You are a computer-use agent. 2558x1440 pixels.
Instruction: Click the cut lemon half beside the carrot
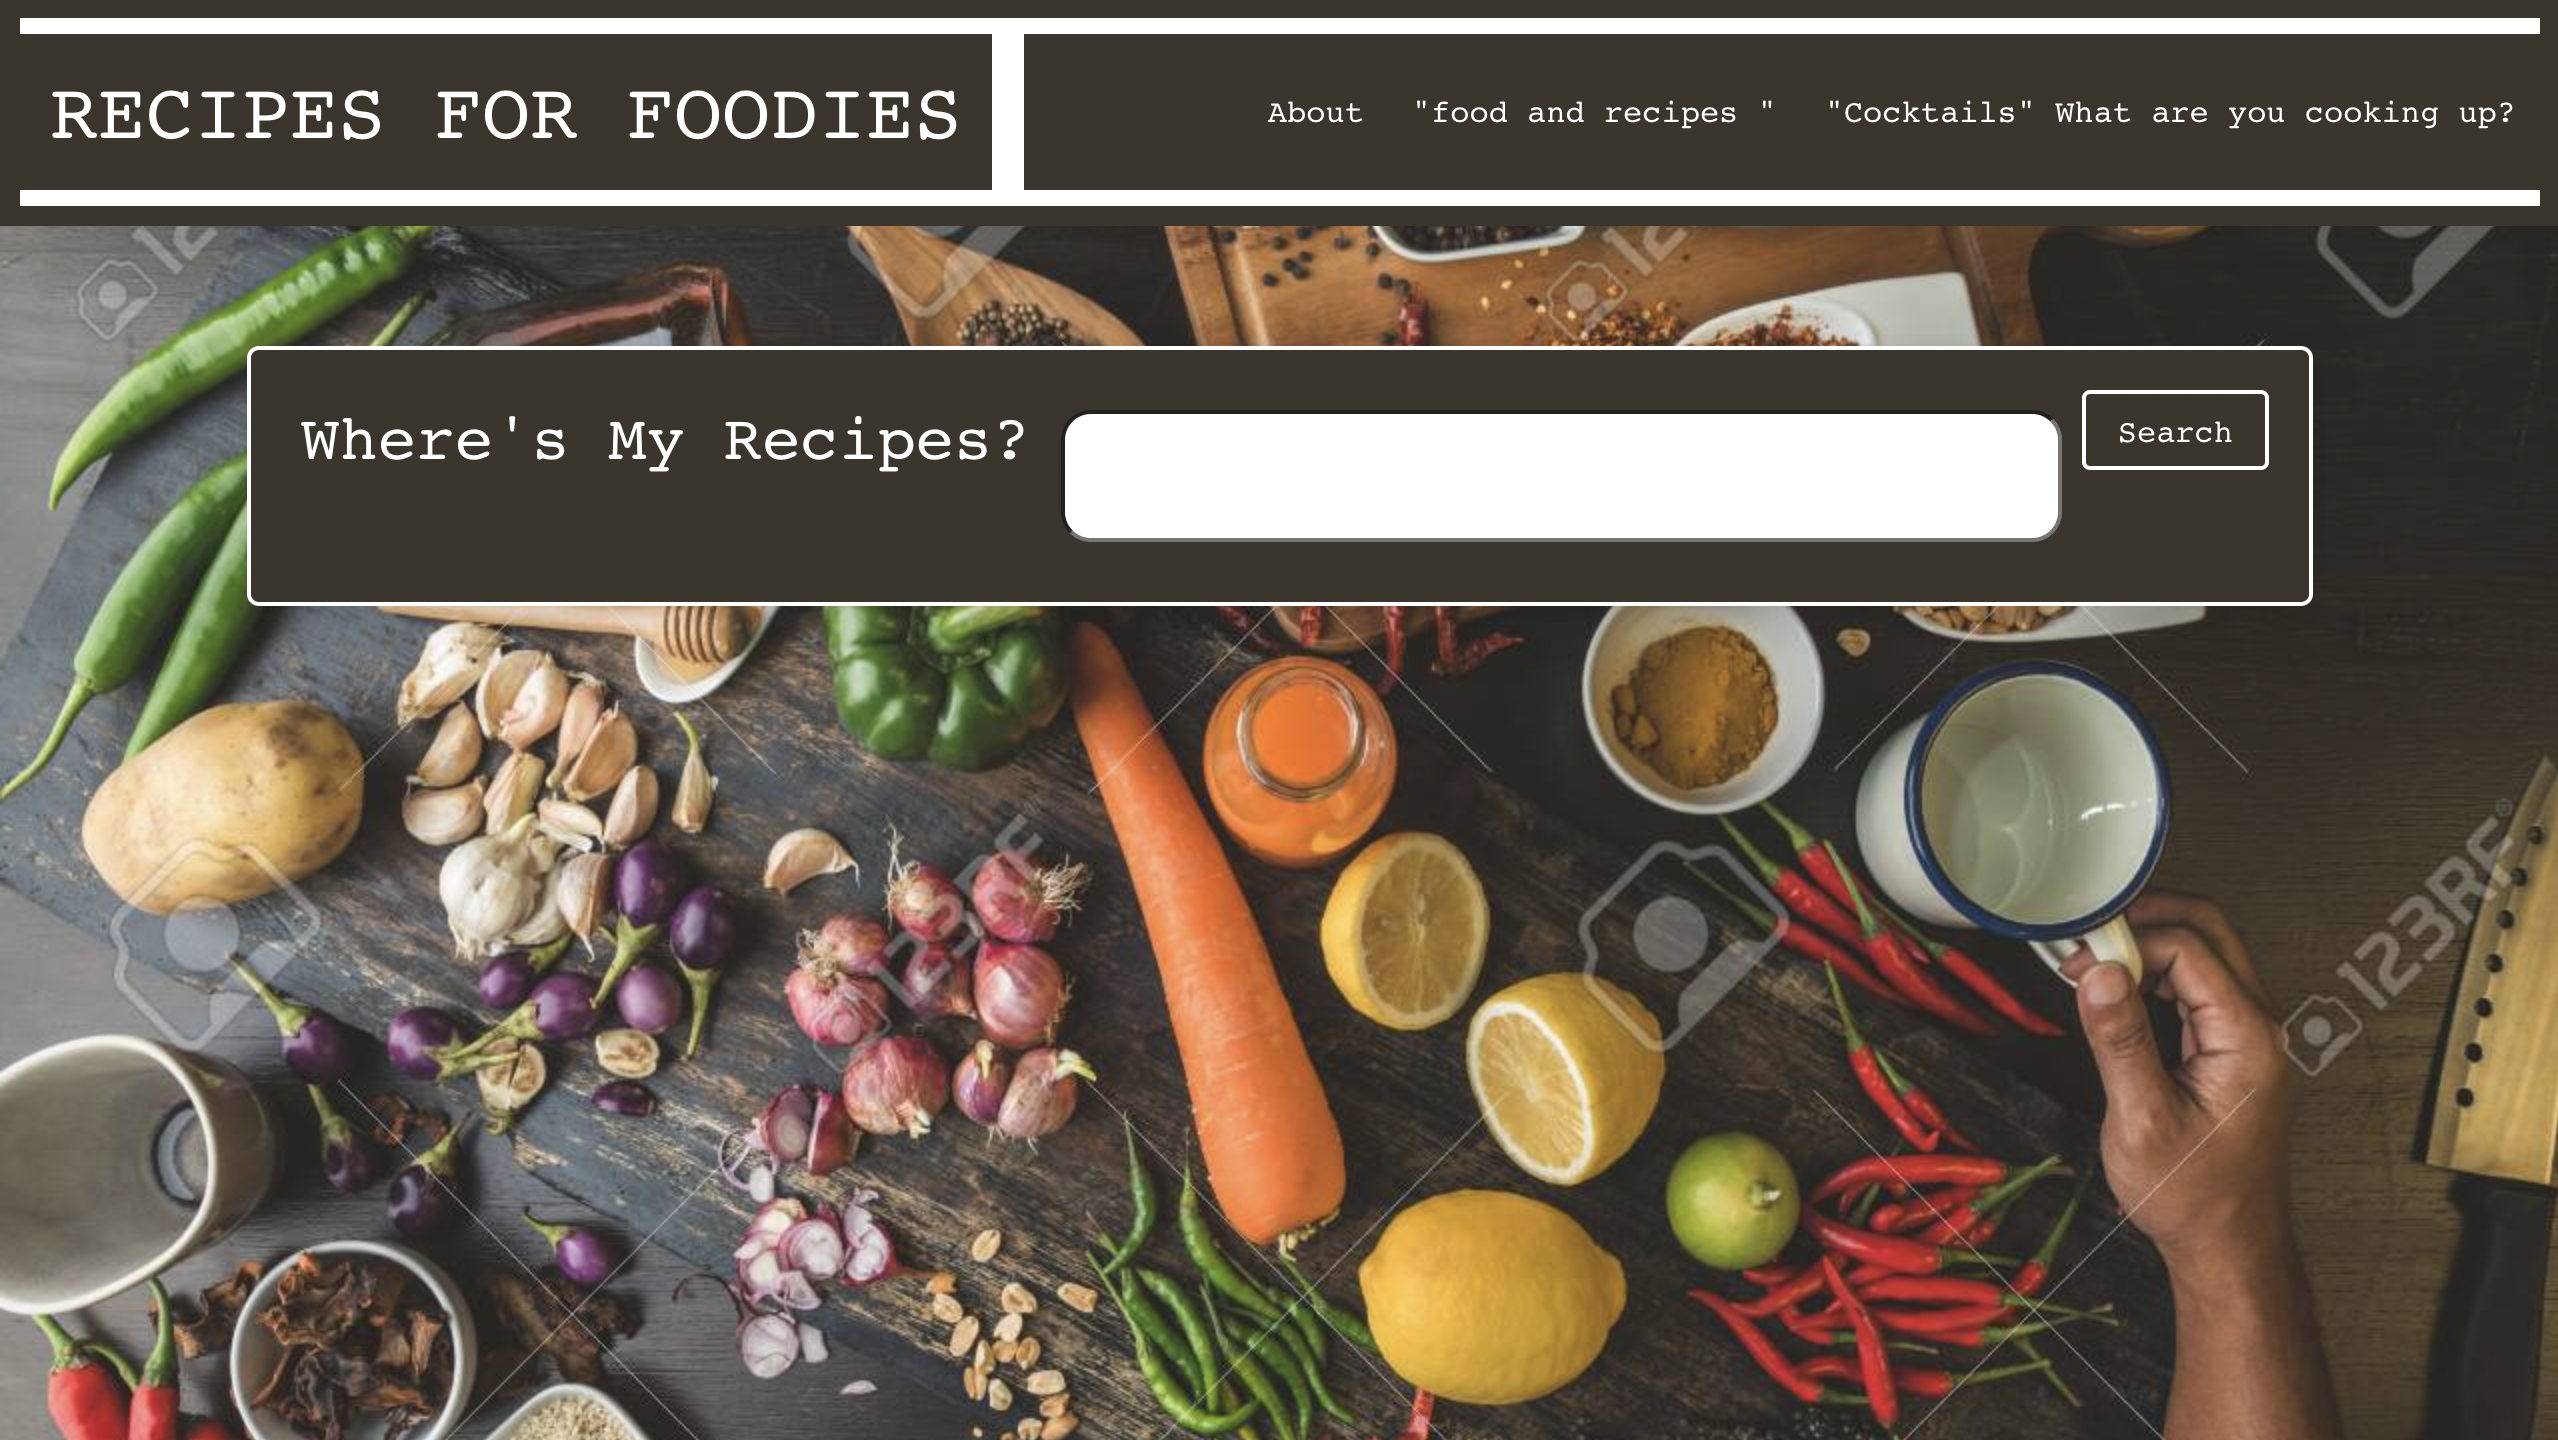point(1405,932)
